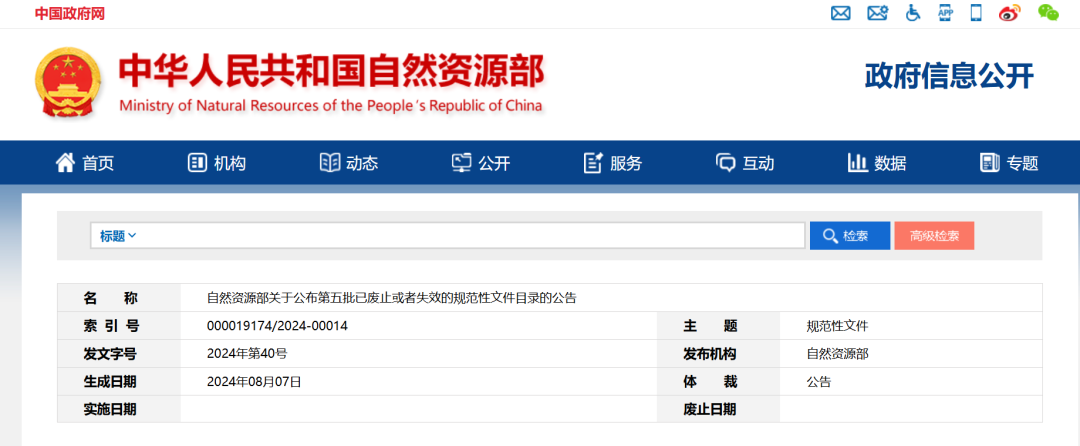The height and width of the screenshot is (446, 1080).
Task: Open the 公开 navigation item
Action: click(481, 163)
